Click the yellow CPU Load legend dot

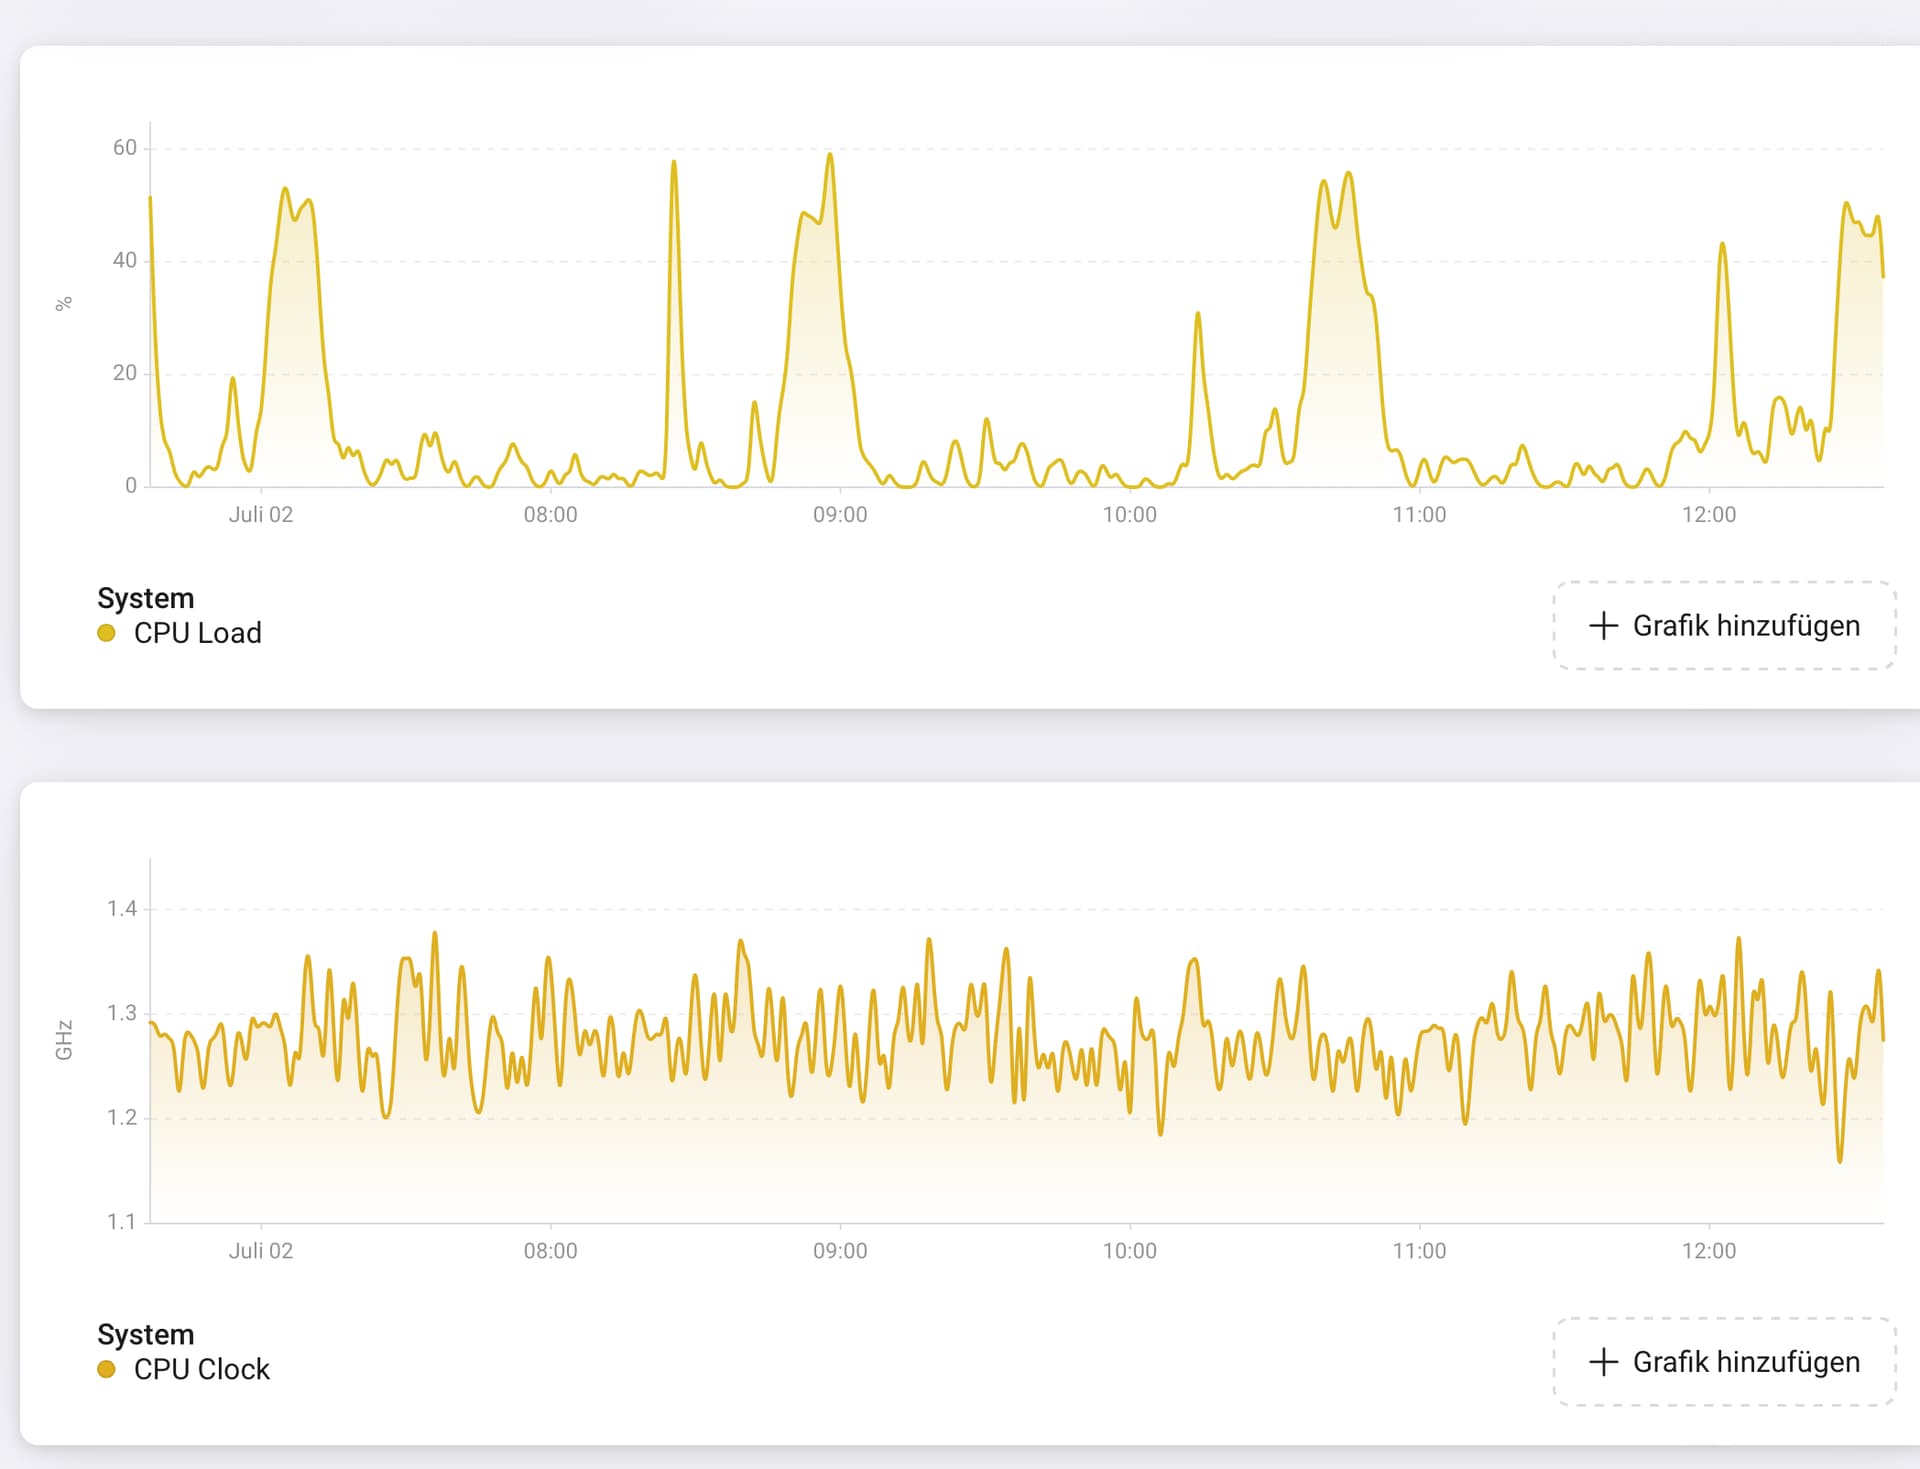click(106, 633)
